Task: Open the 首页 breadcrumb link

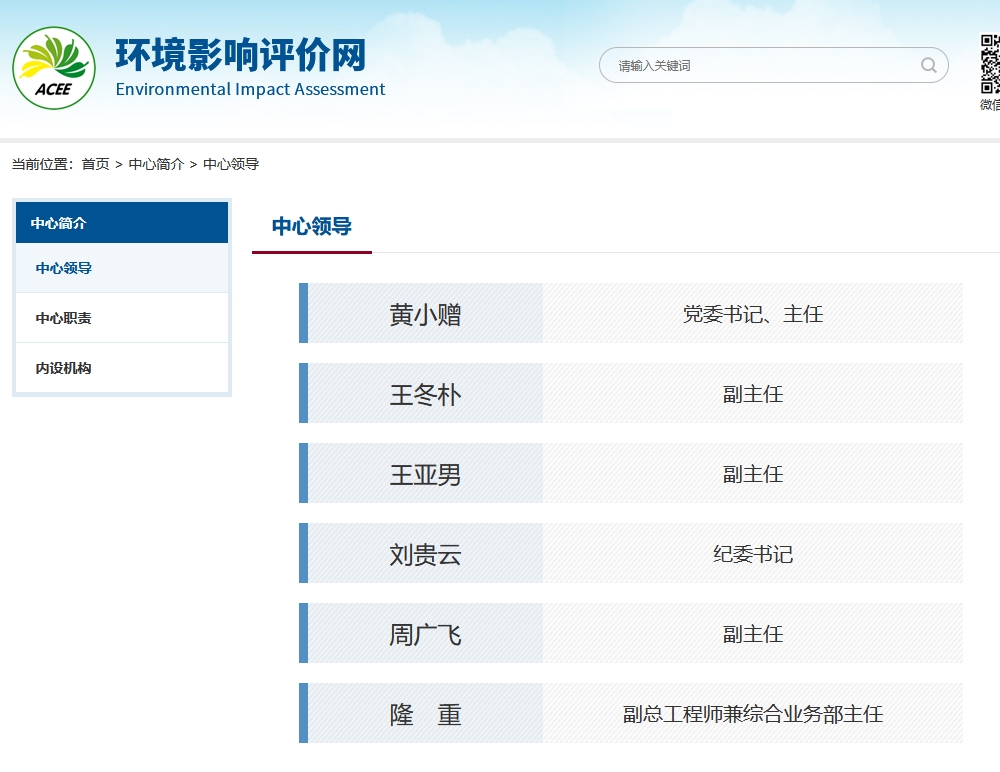Action: click(96, 165)
